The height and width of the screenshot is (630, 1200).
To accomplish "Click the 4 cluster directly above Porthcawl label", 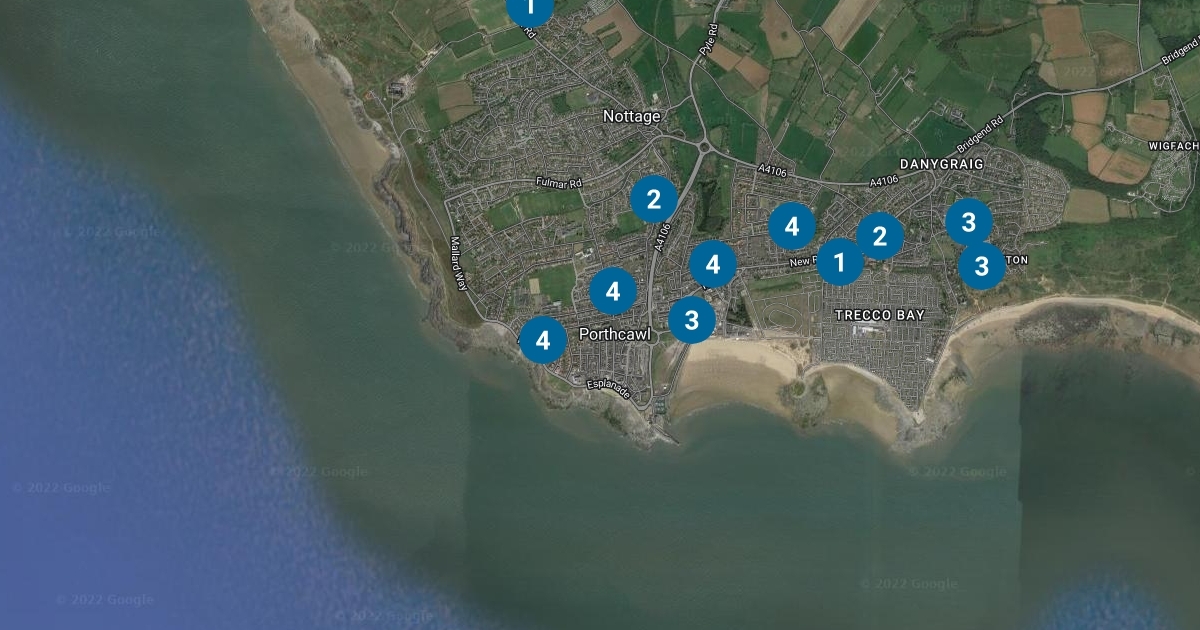I will [613, 291].
